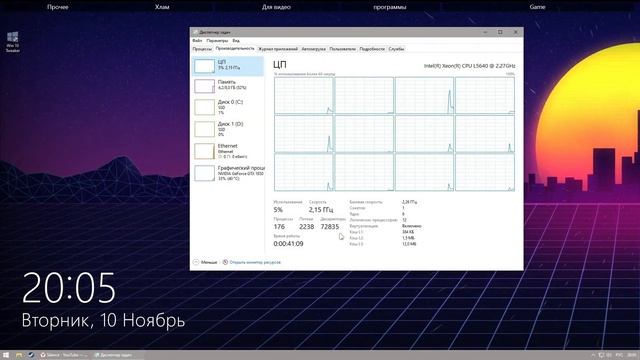
Task: Click the 20:05 desktop clock widget
Action: point(69,288)
